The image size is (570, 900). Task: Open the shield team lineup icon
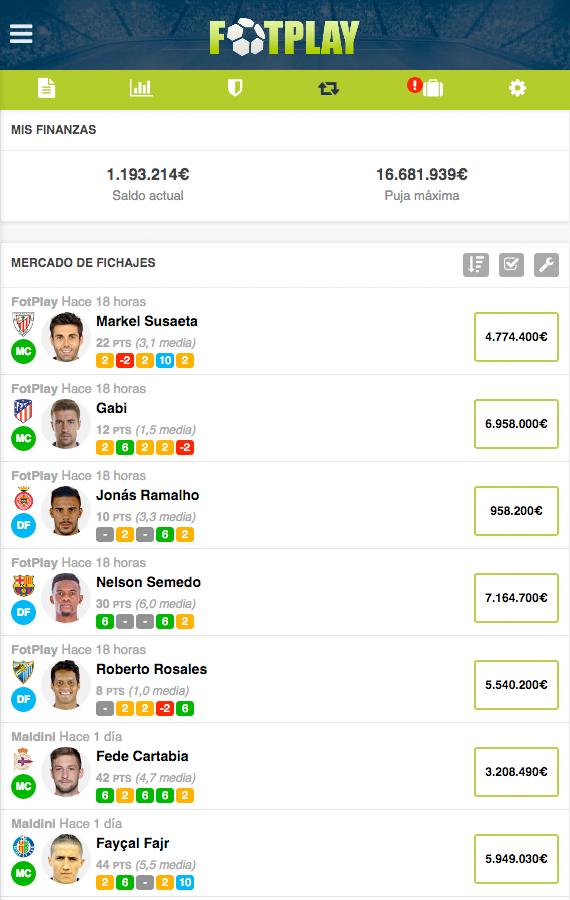click(x=235, y=88)
